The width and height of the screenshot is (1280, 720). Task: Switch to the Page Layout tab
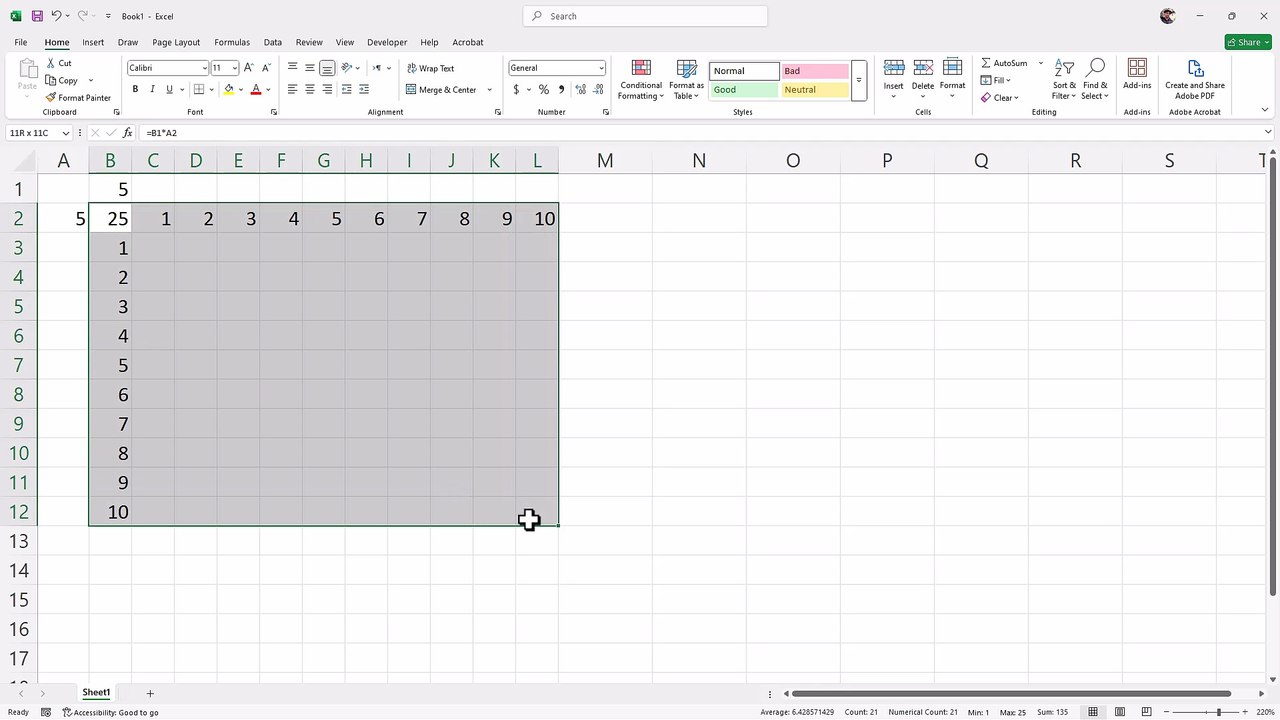tap(176, 42)
